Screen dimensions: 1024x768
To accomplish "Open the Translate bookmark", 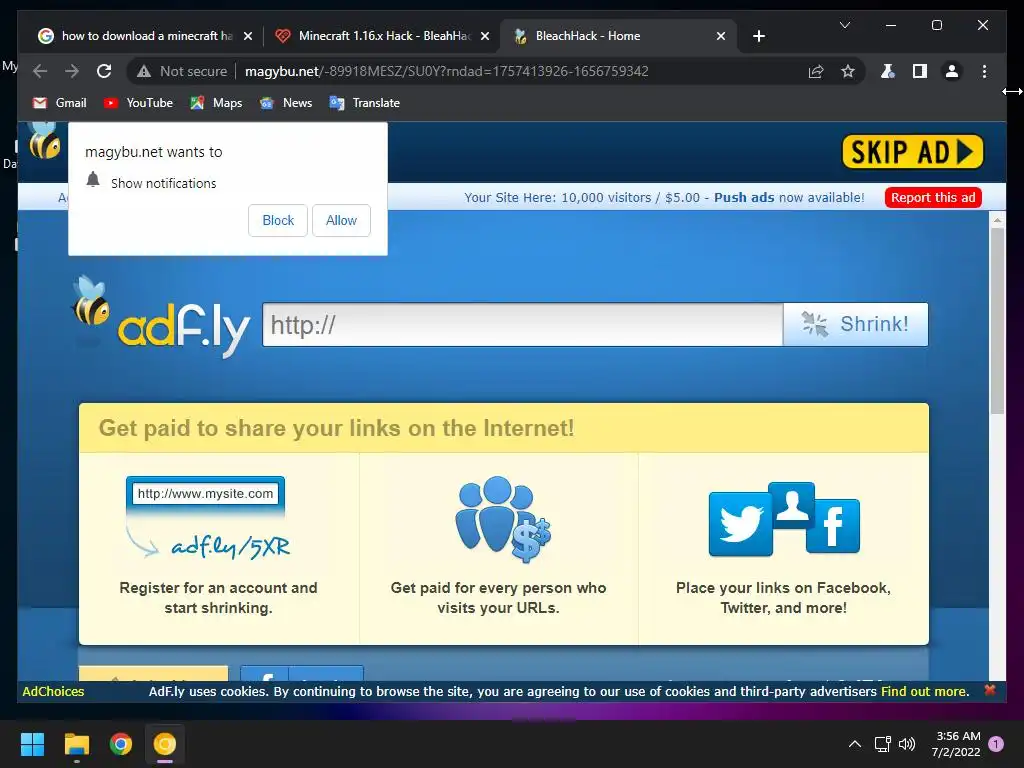I will (364, 103).
